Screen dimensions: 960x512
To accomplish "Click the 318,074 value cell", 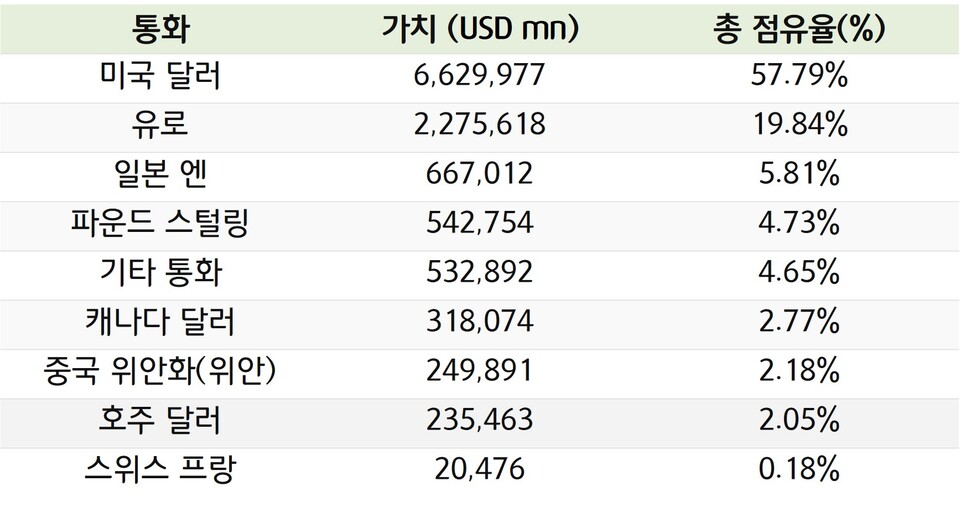I will pos(480,323).
